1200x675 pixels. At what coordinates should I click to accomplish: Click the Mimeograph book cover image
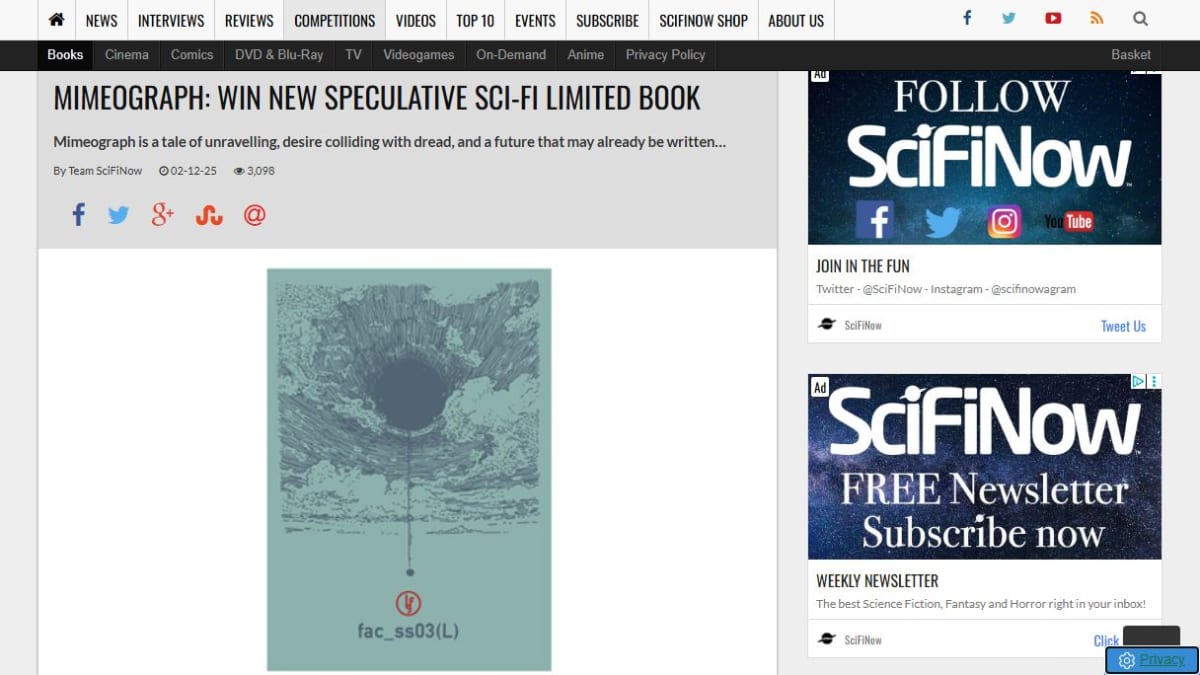[x=409, y=469]
